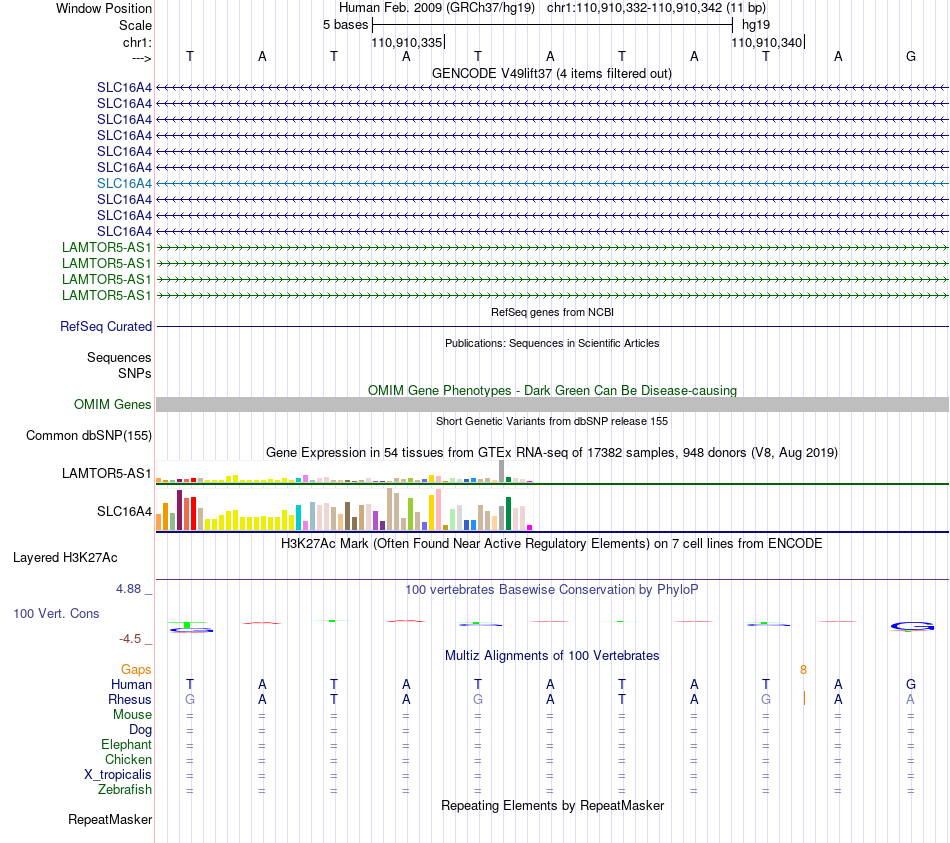Click the RepeatMasker track label
This screenshot has height=843, width=950.
tap(110, 819)
